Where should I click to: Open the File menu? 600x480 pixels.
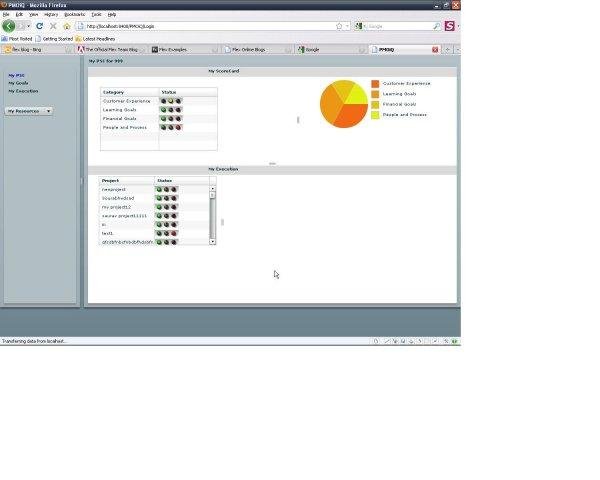6,15
